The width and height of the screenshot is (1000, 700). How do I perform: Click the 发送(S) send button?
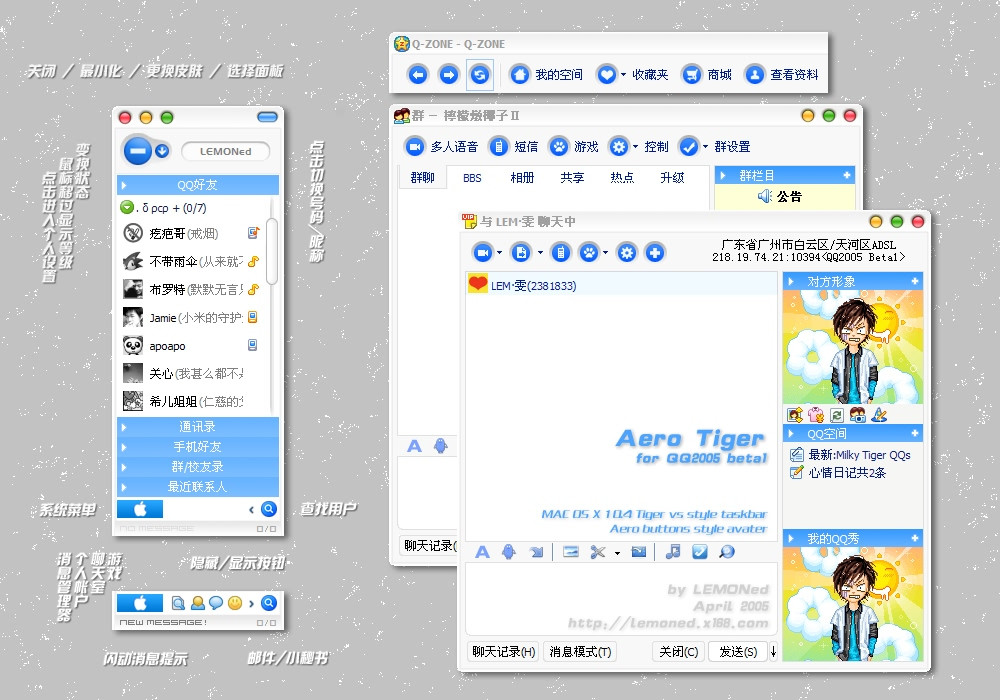[738, 651]
